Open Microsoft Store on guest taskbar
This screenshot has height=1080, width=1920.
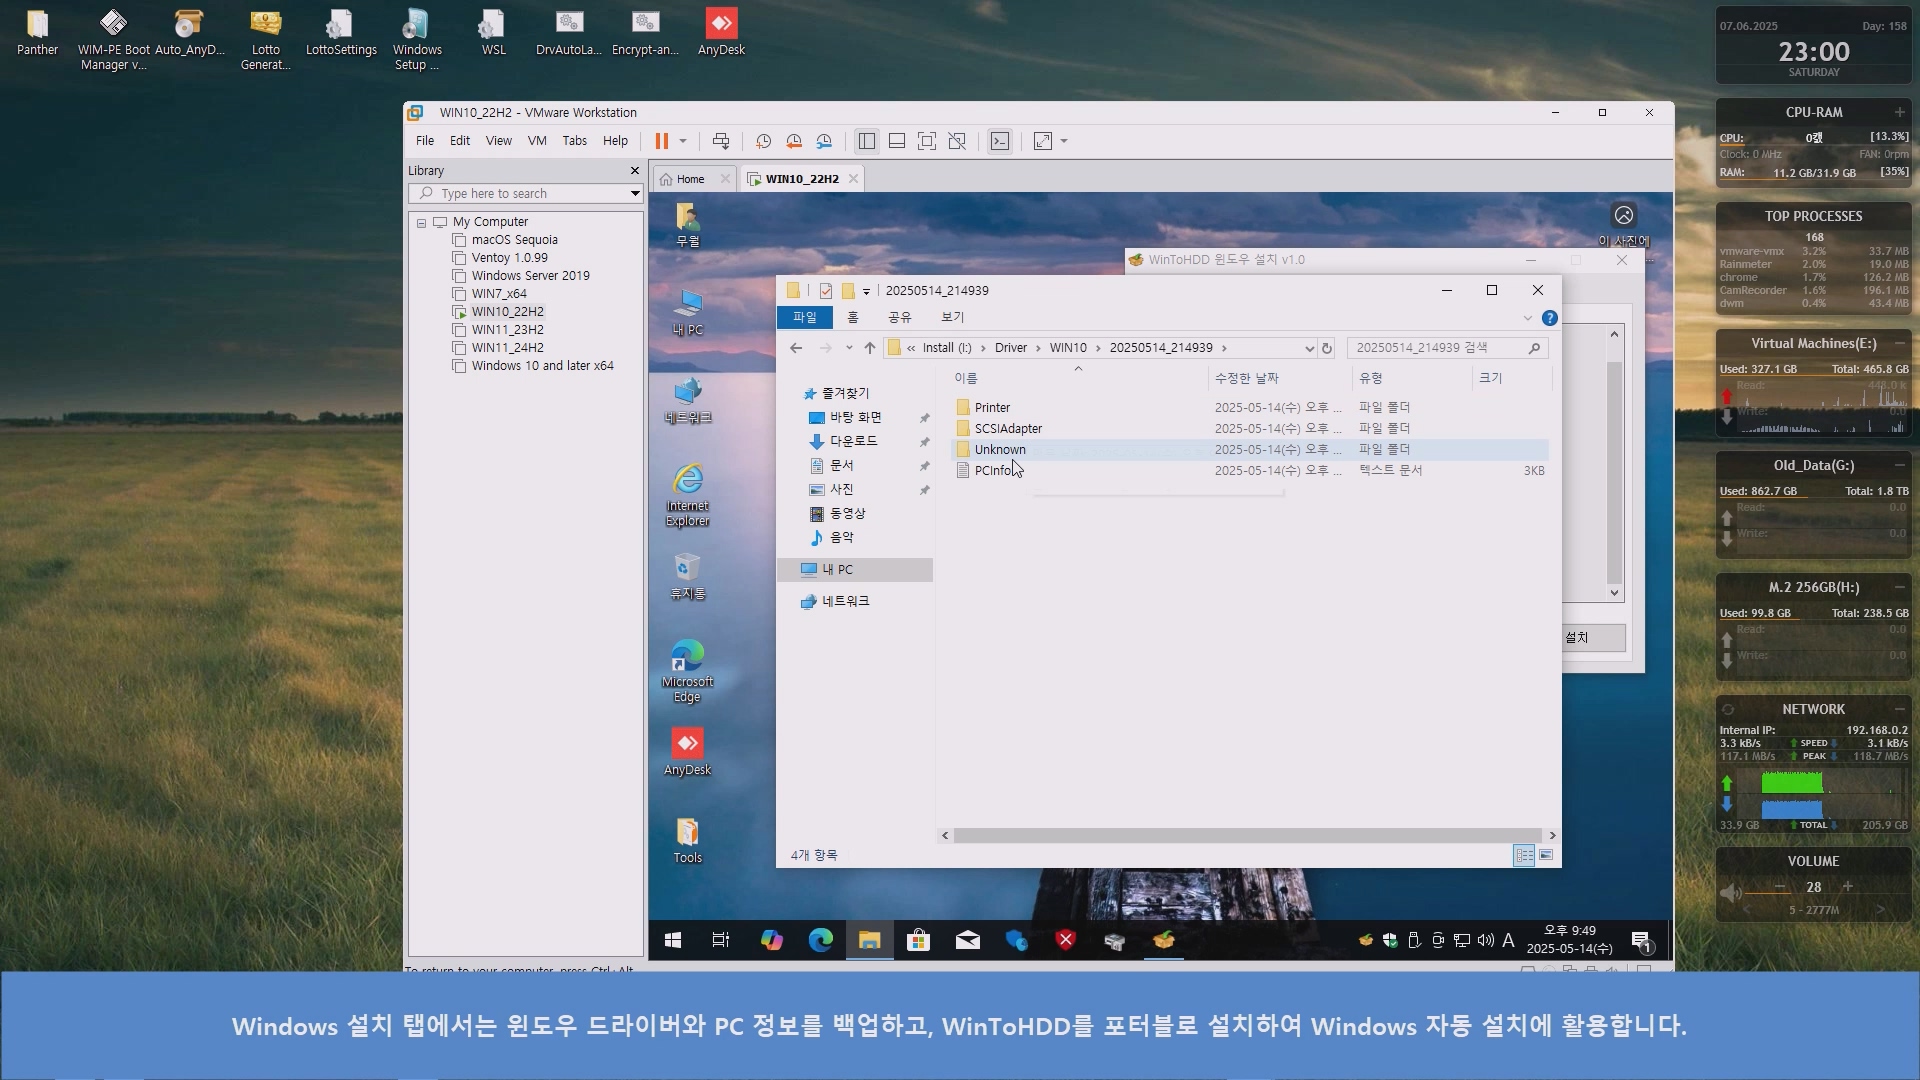click(x=918, y=940)
